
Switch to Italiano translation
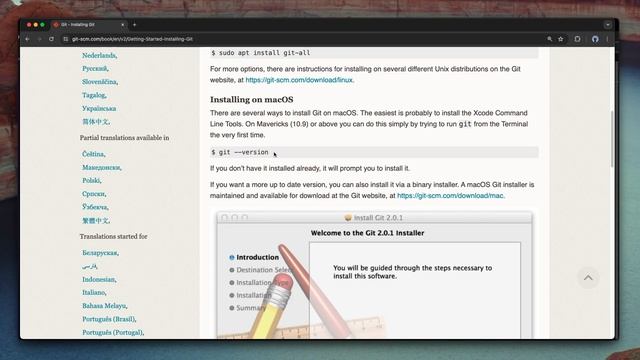(94, 293)
